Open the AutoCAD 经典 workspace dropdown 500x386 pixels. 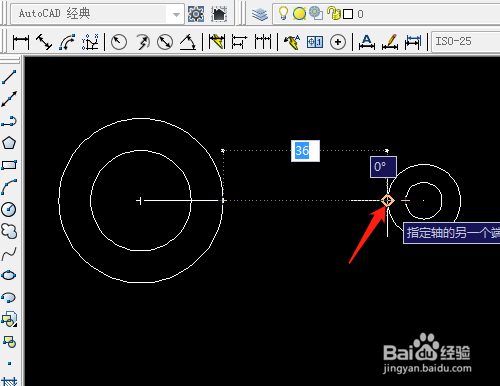tap(97, 14)
